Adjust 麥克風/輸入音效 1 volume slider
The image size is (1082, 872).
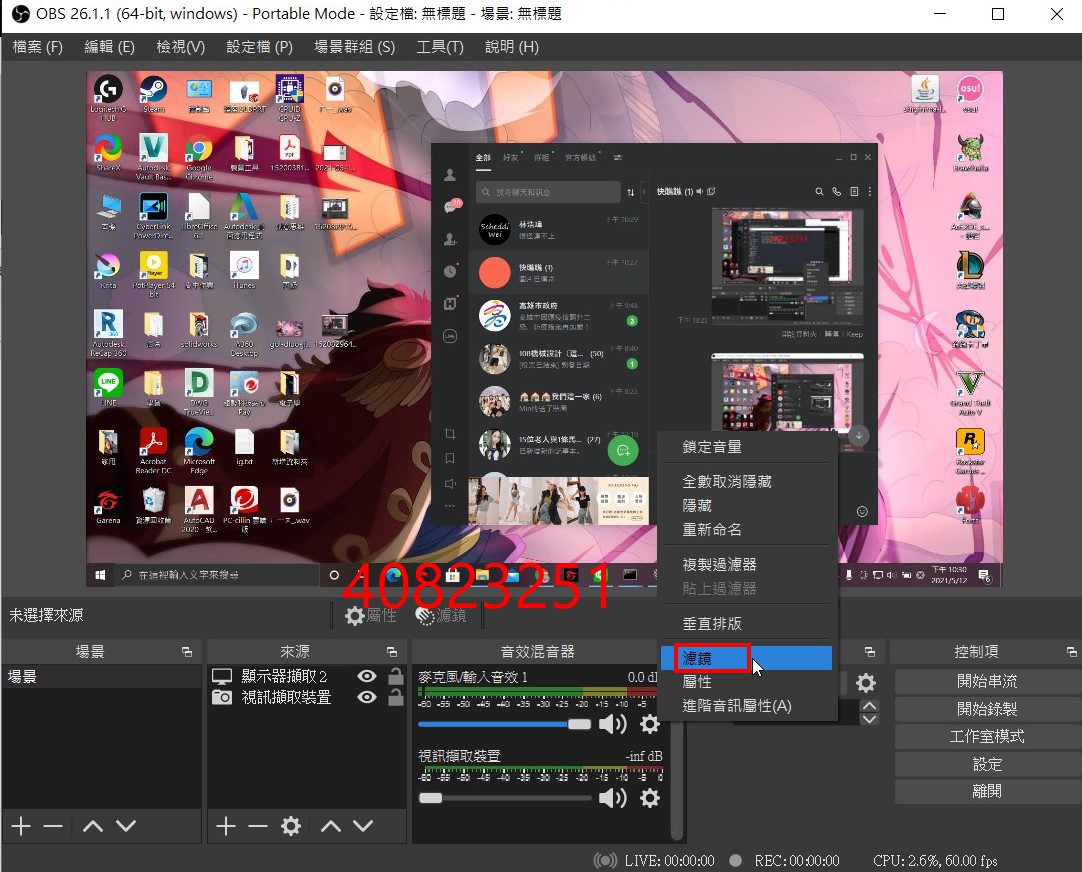click(504, 724)
